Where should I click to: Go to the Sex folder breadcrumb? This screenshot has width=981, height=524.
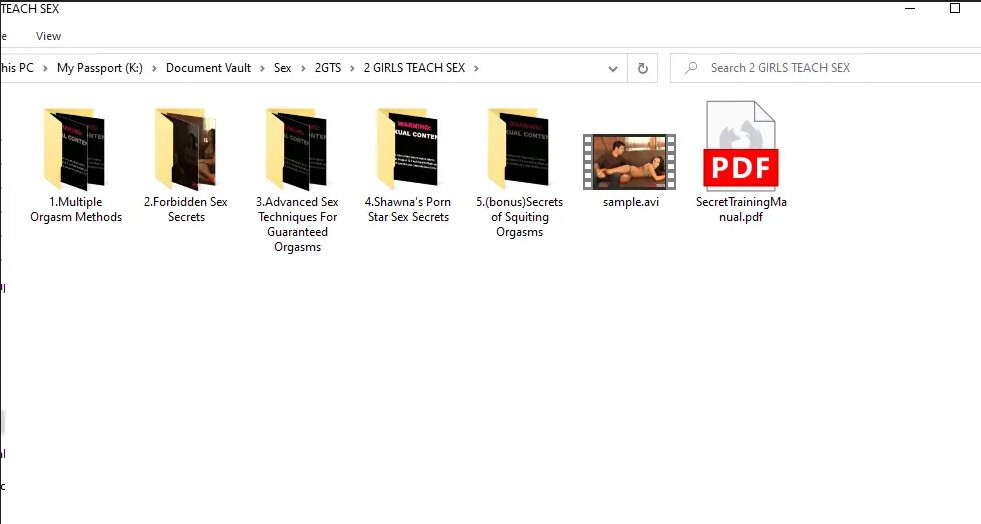click(x=282, y=68)
